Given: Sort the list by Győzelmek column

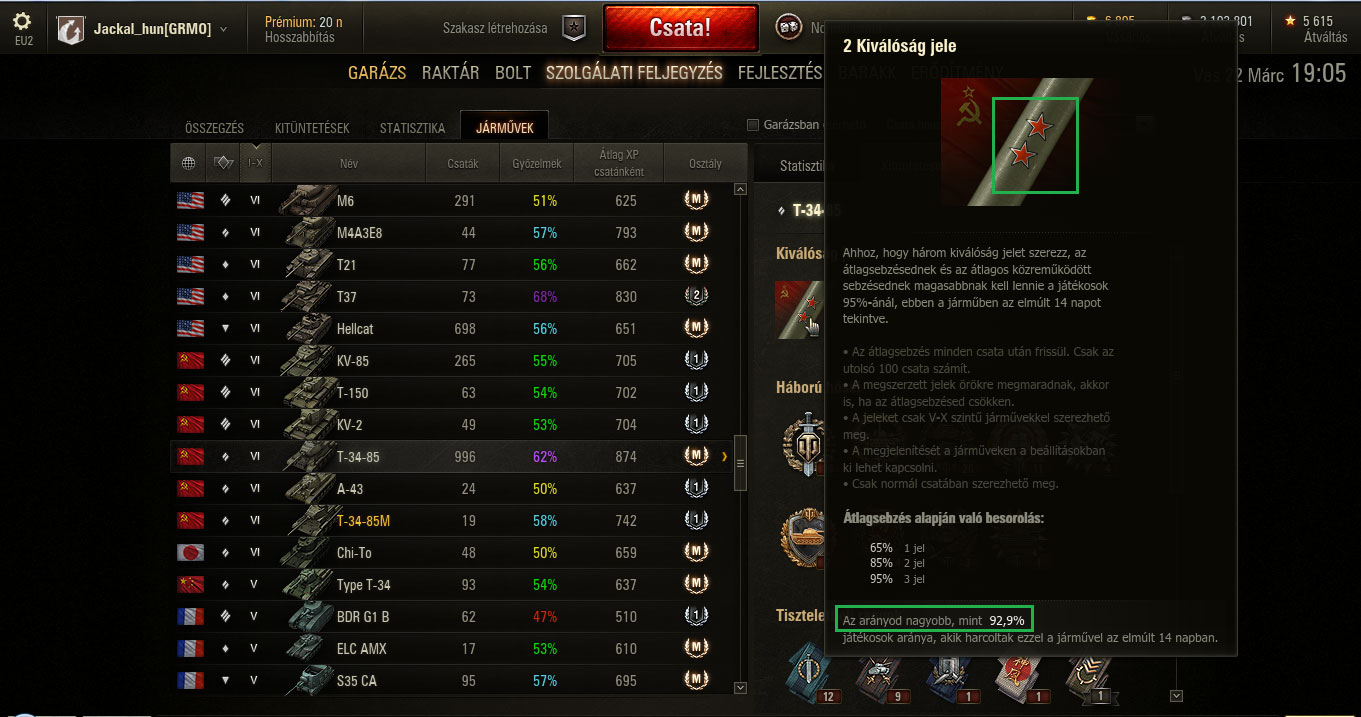Looking at the screenshot, I should click(x=537, y=163).
